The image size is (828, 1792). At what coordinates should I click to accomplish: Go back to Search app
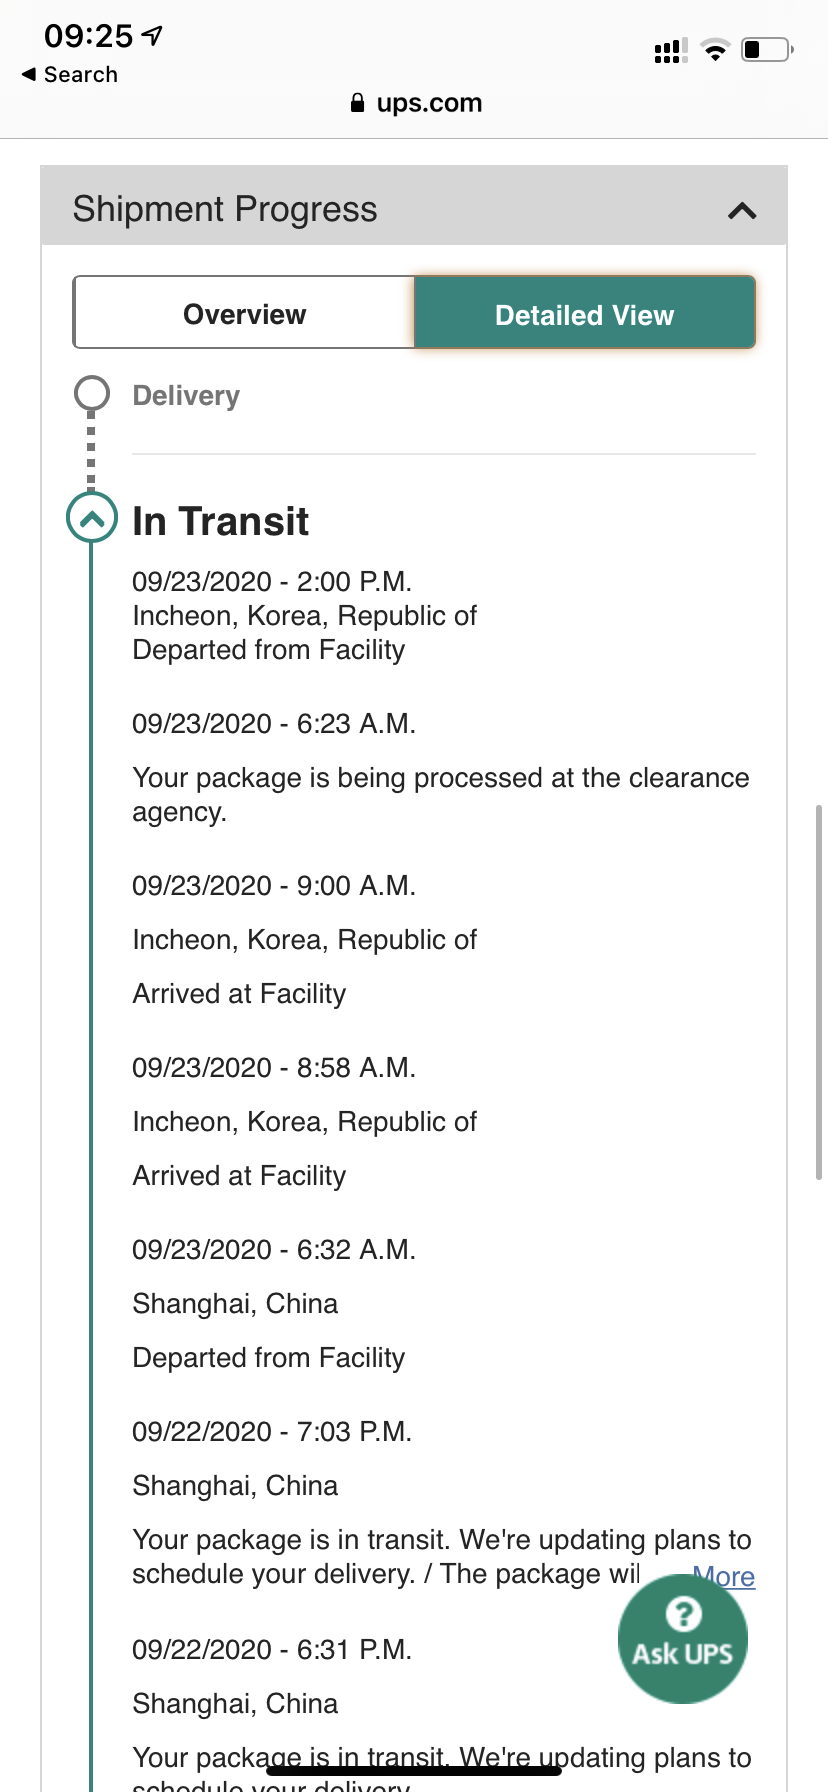click(x=70, y=75)
